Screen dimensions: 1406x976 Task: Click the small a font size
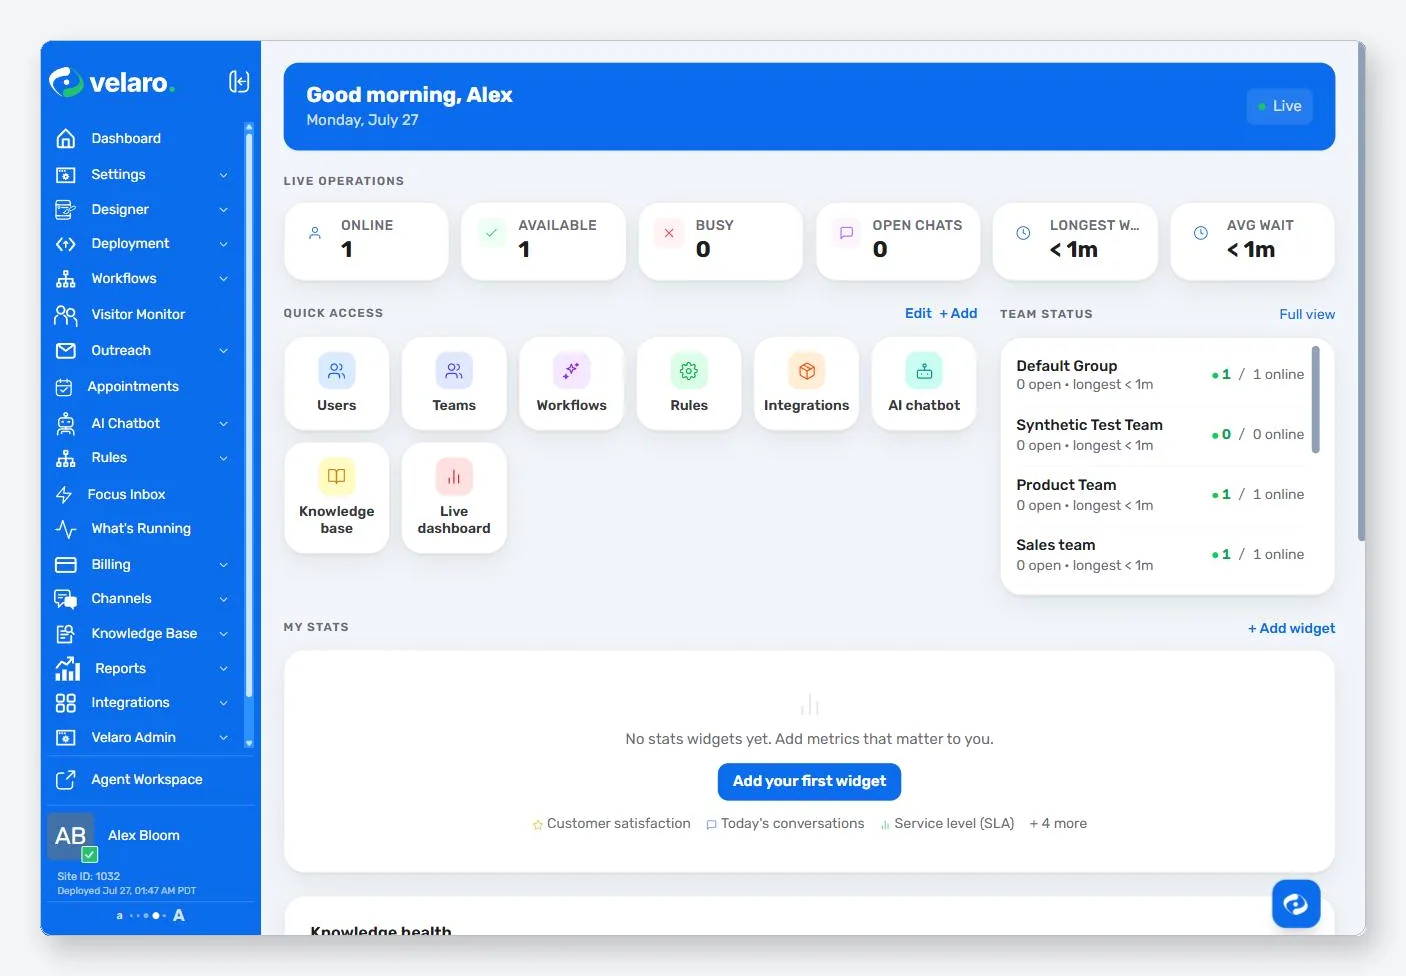(x=120, y=916)
